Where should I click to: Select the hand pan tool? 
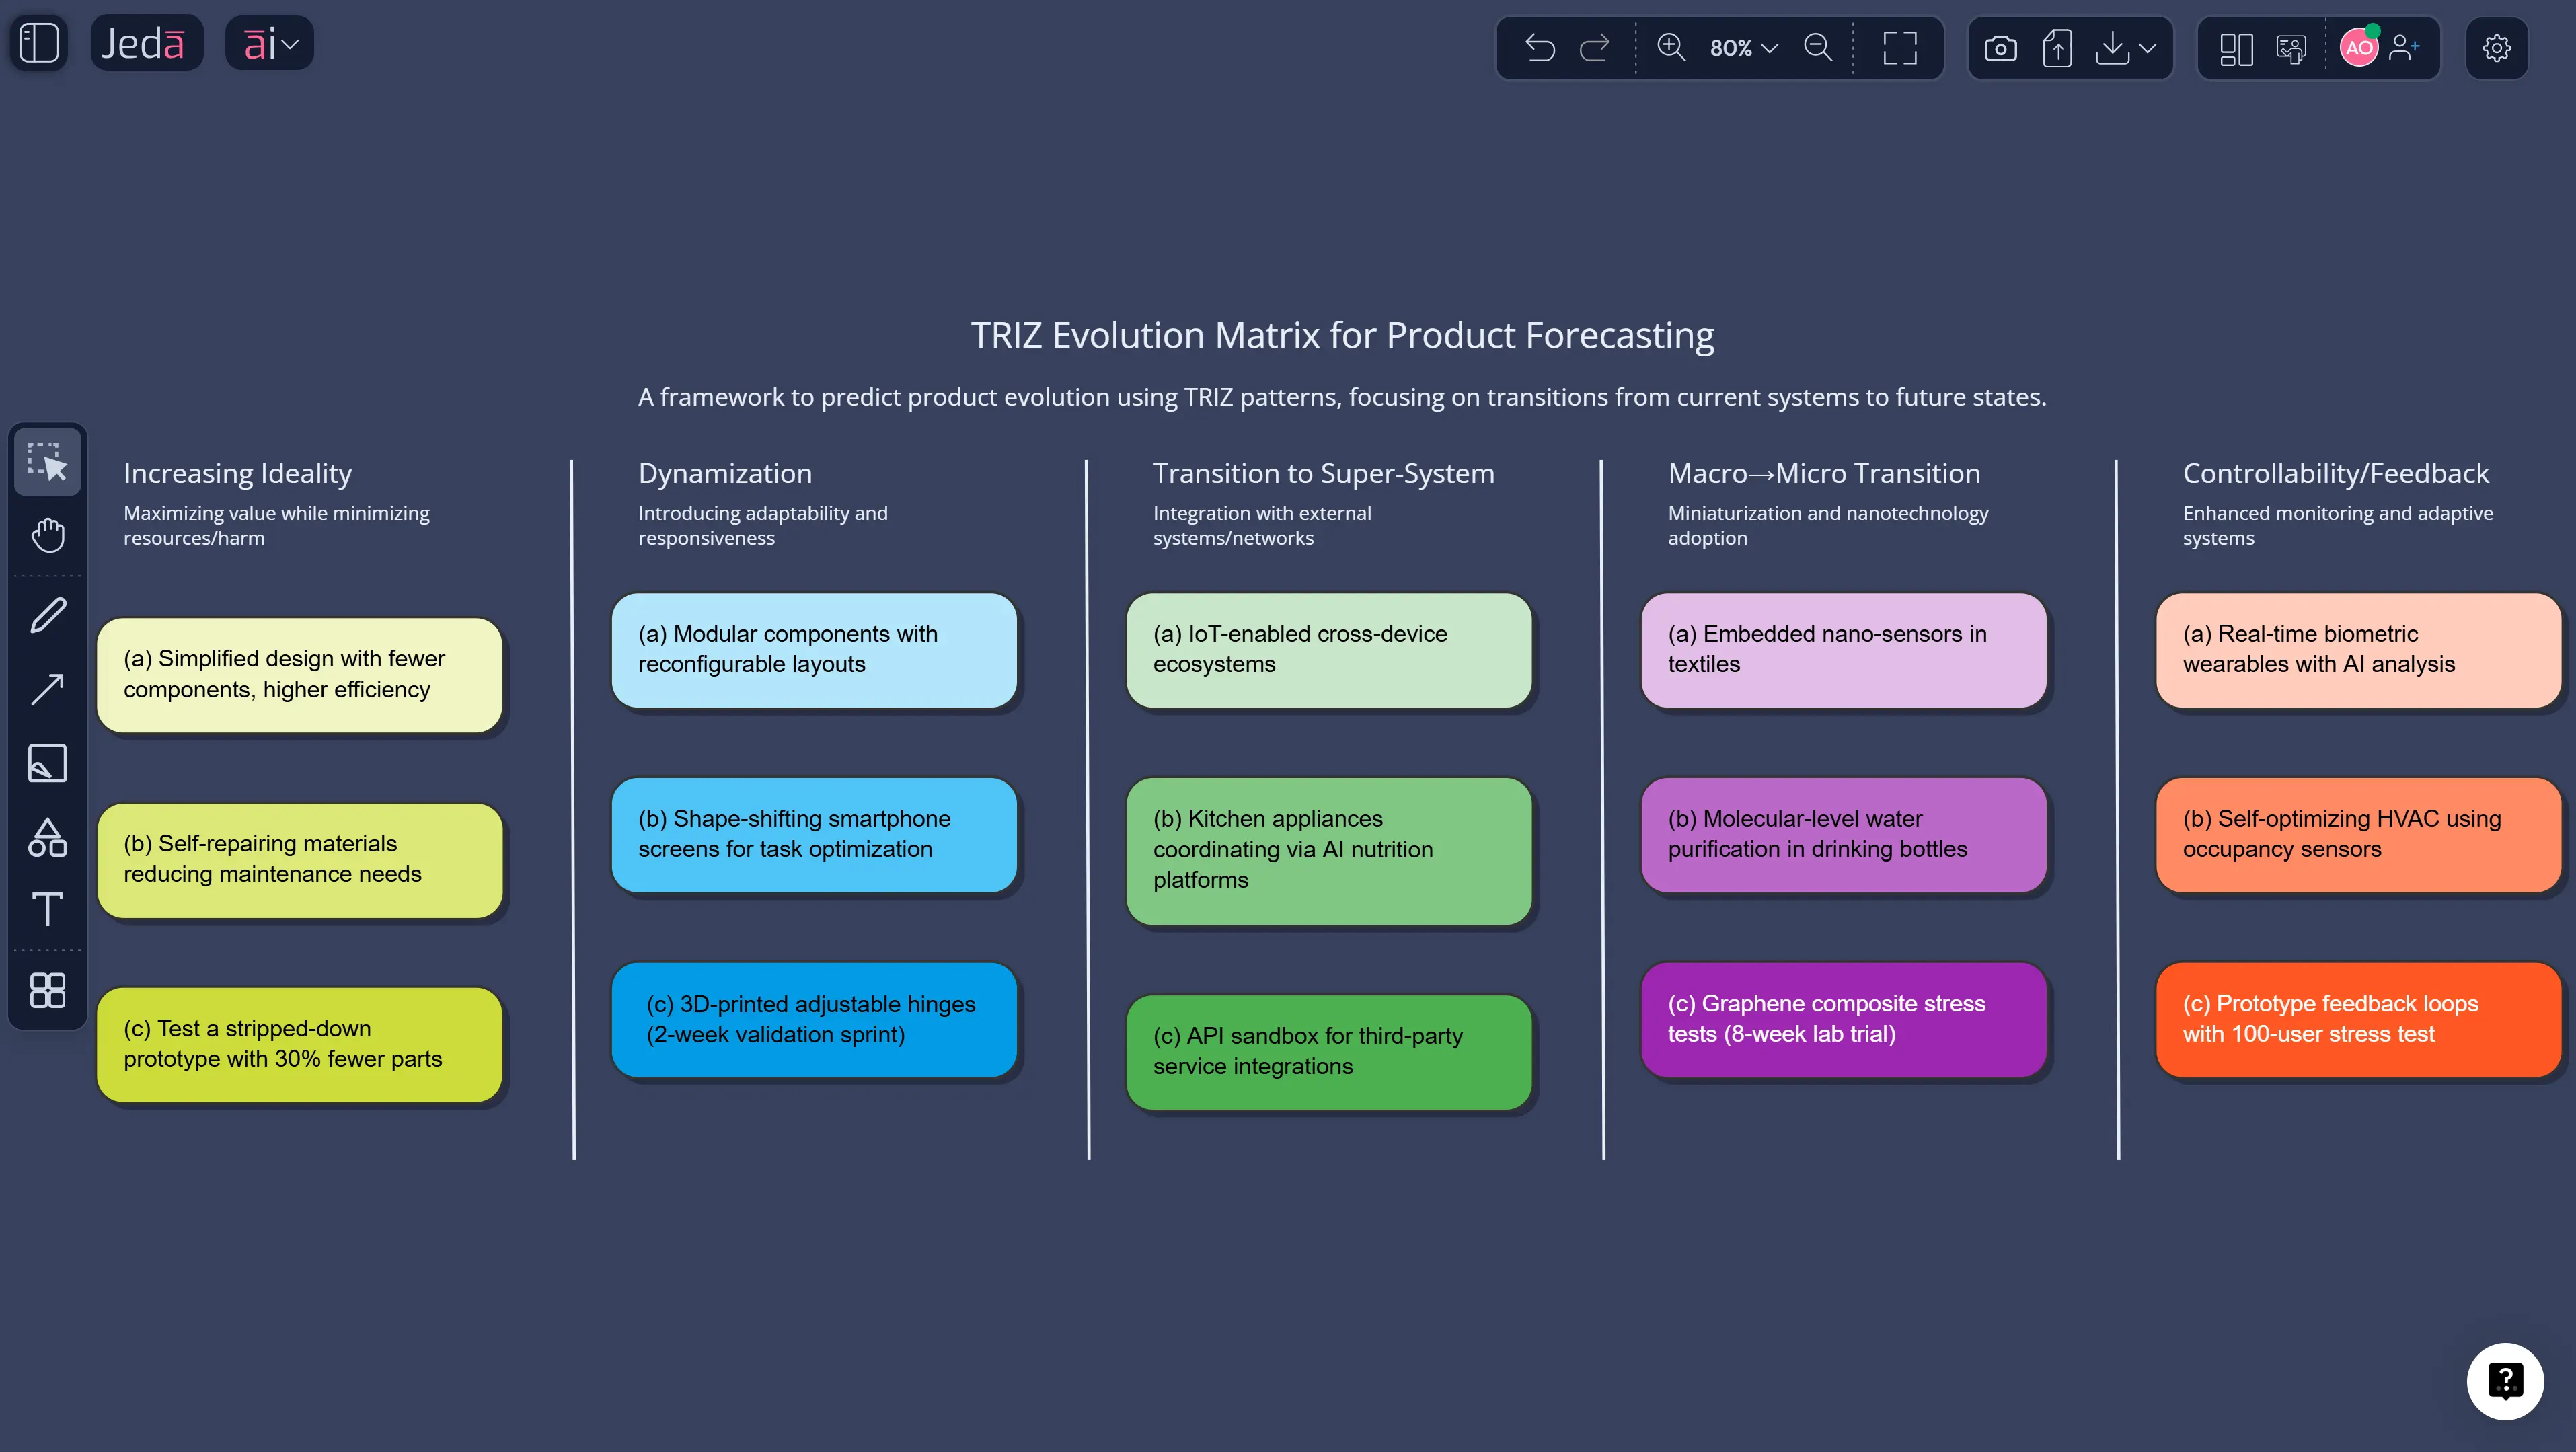point(47,536)
